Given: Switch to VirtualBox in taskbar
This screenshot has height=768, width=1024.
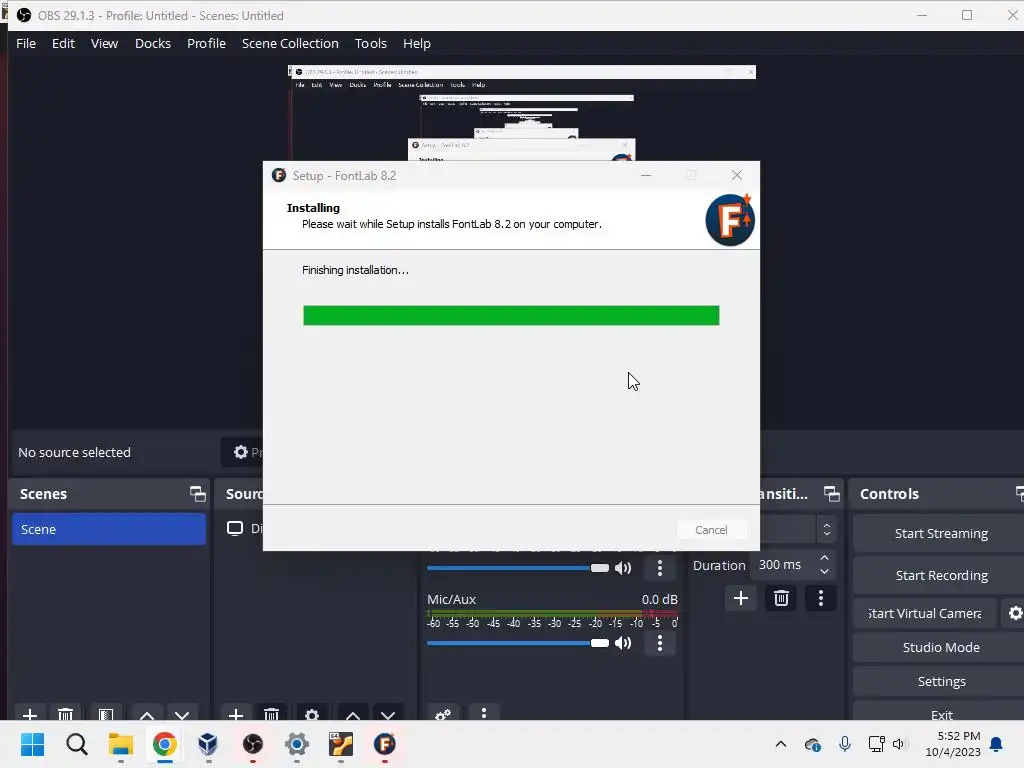Looking at the screenshot, I should [208, 744].
